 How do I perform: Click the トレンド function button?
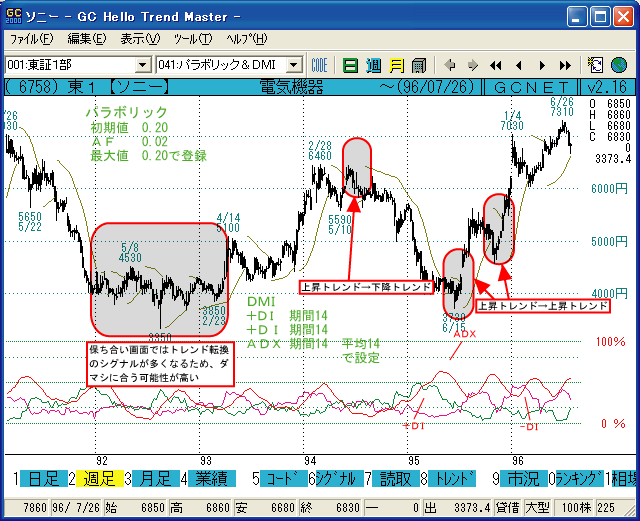[x=452, y=479]
